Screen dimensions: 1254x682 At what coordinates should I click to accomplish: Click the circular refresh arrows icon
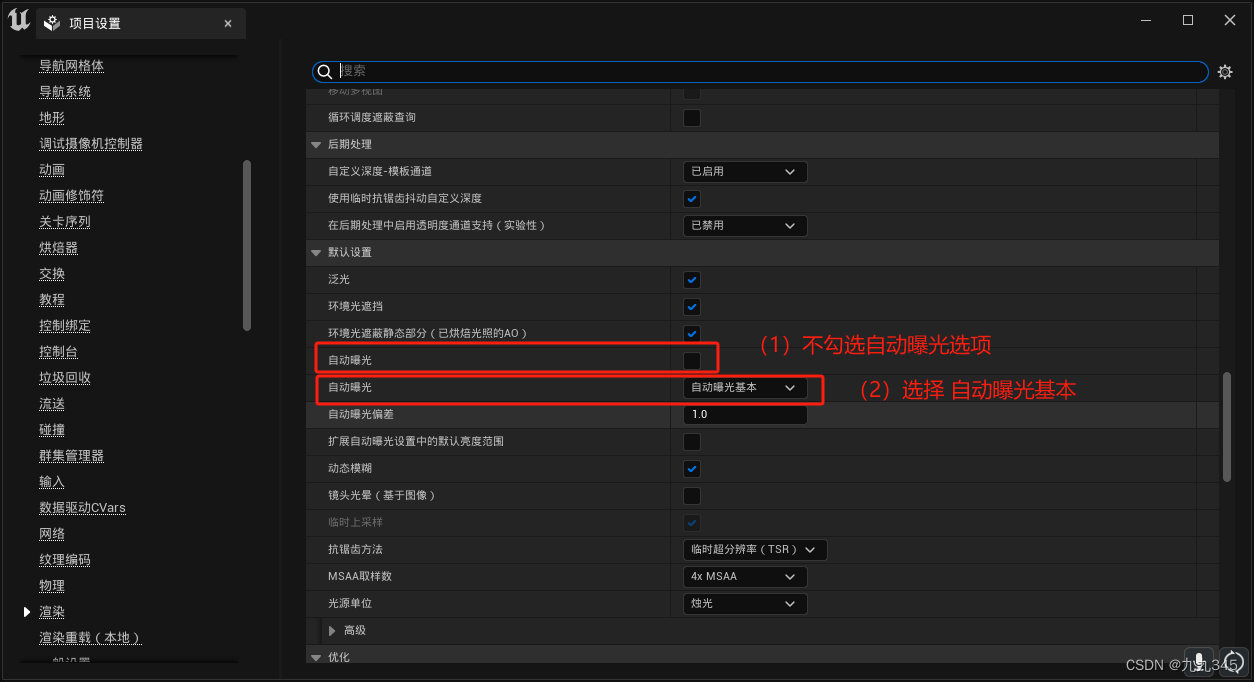(1234, 661)
